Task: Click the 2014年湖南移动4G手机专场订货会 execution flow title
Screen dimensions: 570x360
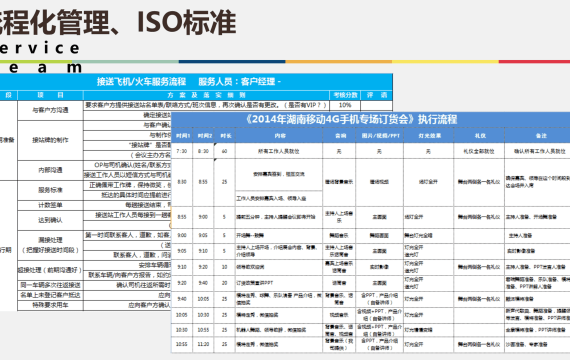Action: tap(350, 119)
